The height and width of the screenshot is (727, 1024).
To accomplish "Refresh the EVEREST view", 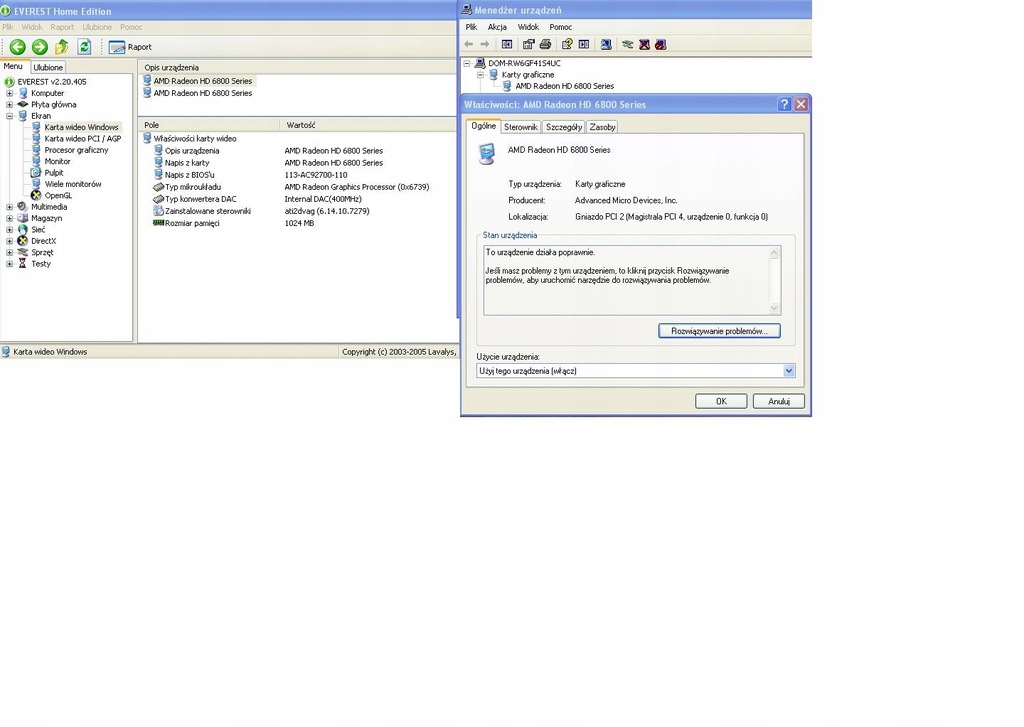I will point(84,46).
